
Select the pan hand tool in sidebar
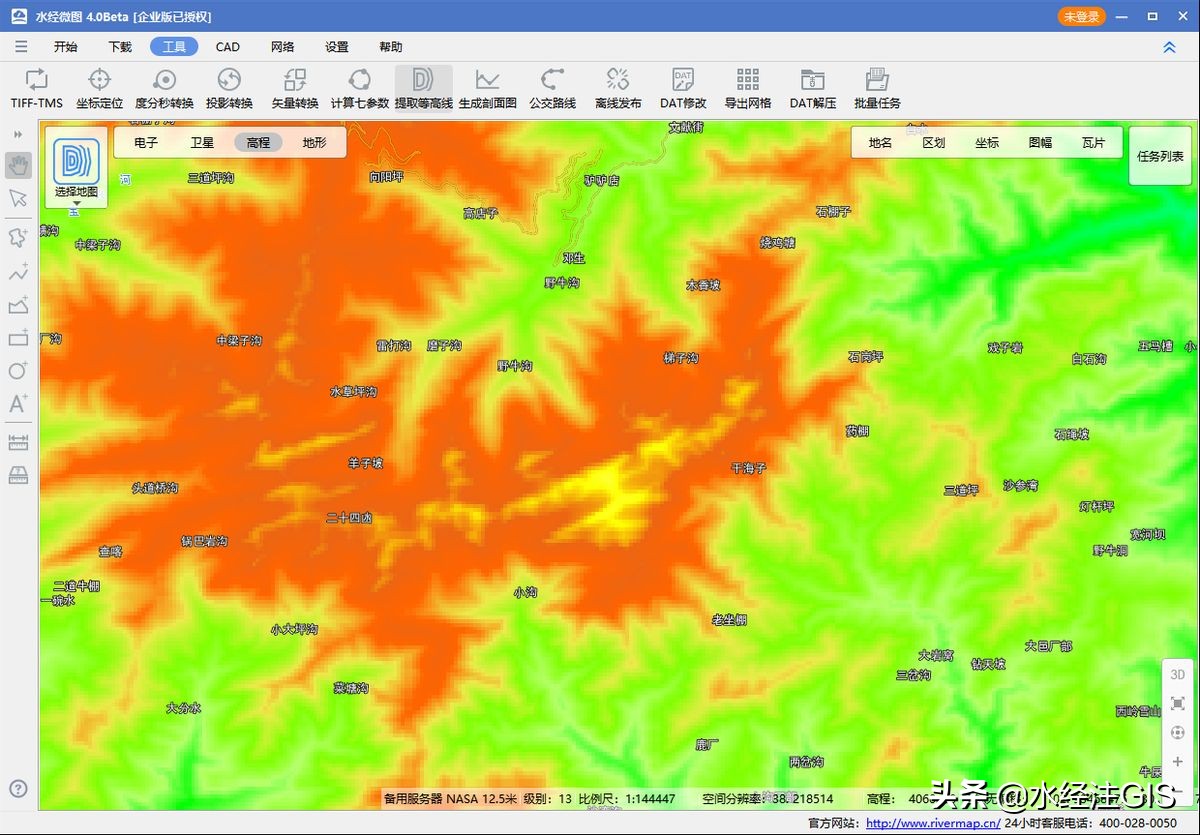(x=18, y=165)
